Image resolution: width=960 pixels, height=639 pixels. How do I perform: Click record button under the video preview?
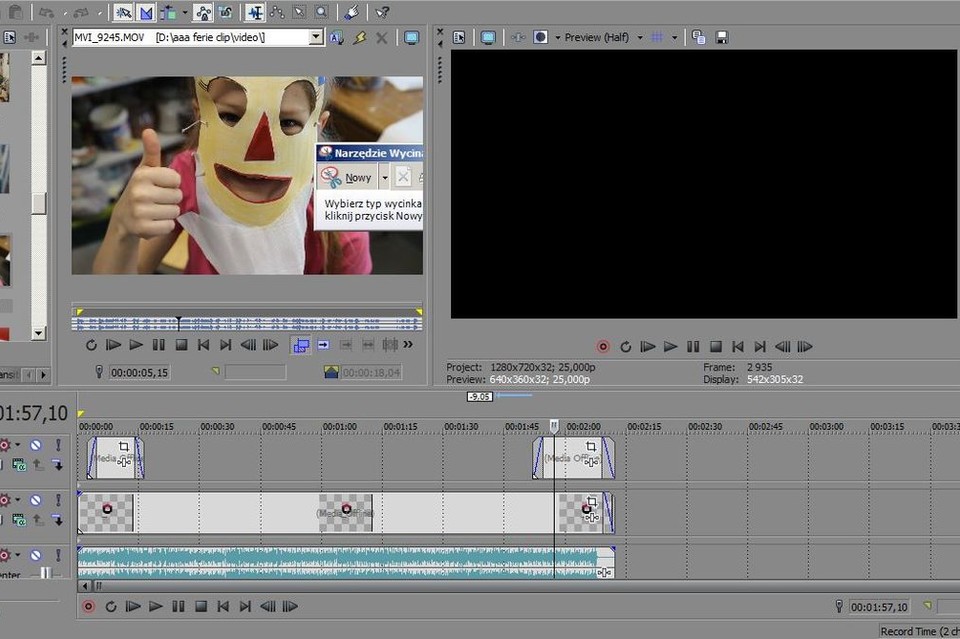603,347
